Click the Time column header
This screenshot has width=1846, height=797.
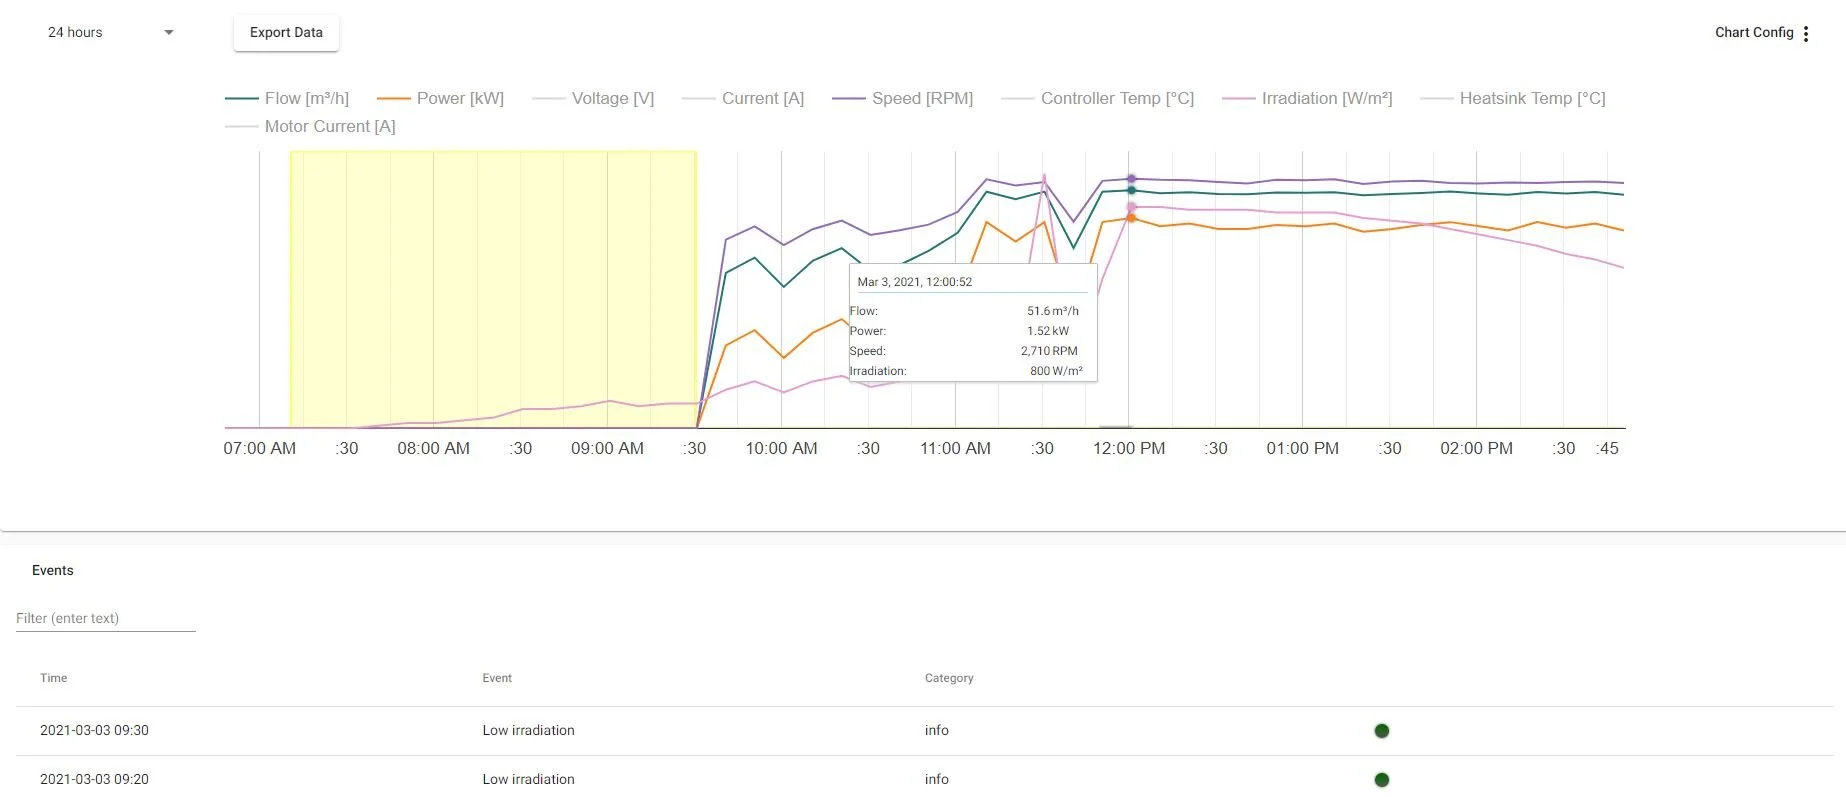(54, 678)
